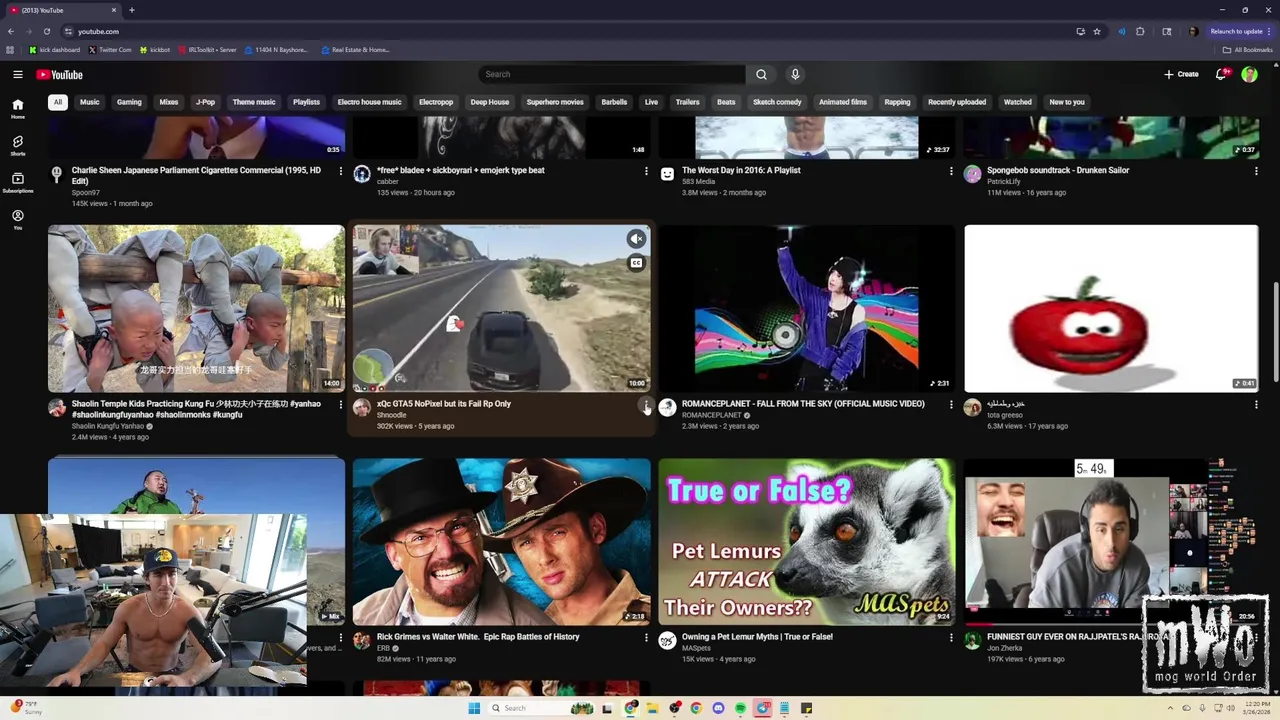Open the kickbot bookmark

[x=155, y=49]
